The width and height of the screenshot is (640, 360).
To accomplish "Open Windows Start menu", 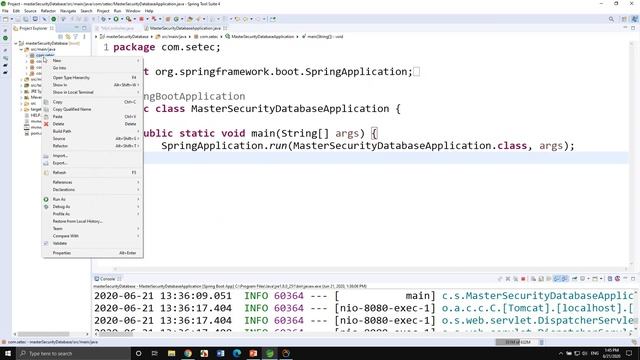I will [8, 353].
